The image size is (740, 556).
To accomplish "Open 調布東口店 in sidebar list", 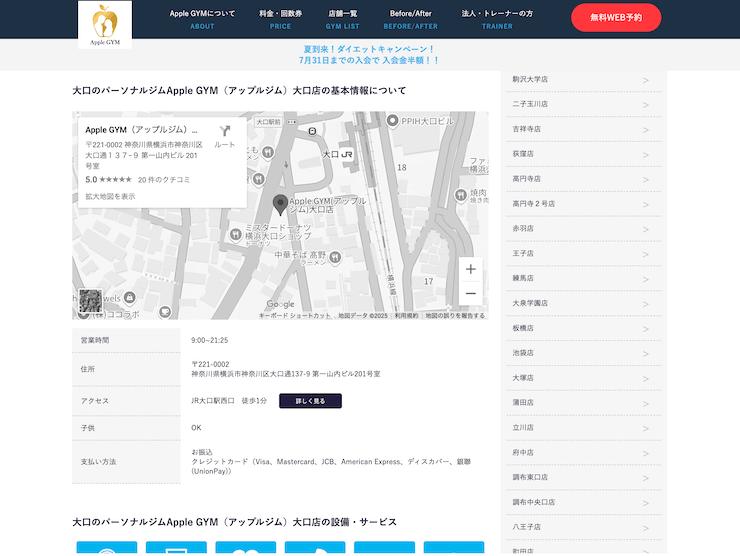I will [584, 477].
